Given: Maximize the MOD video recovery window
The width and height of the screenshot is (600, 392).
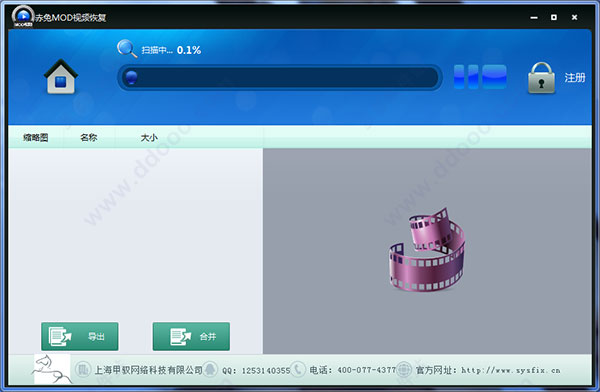Looking at the screenshot, I should point(554,17).
